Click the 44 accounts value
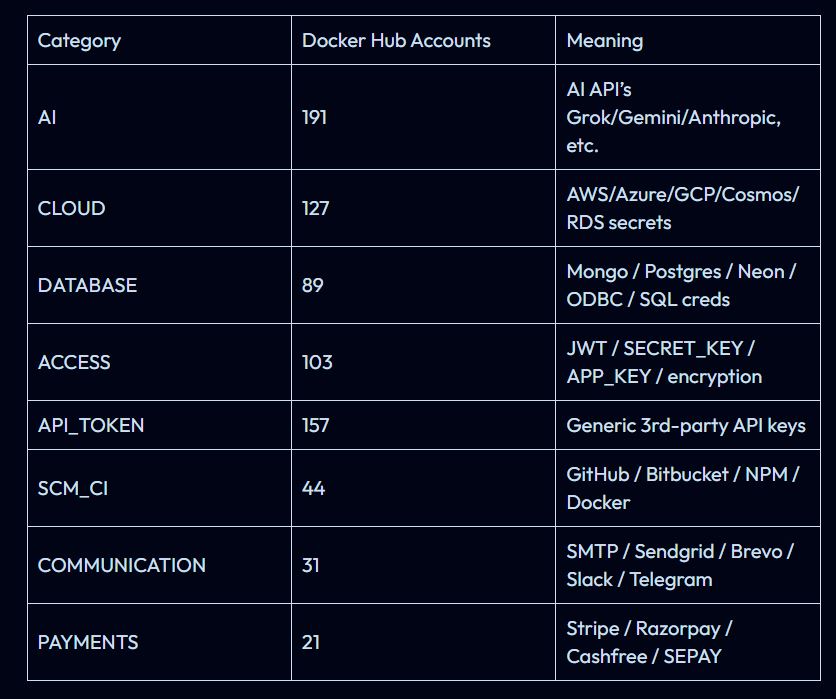 [x=313, y=488]
